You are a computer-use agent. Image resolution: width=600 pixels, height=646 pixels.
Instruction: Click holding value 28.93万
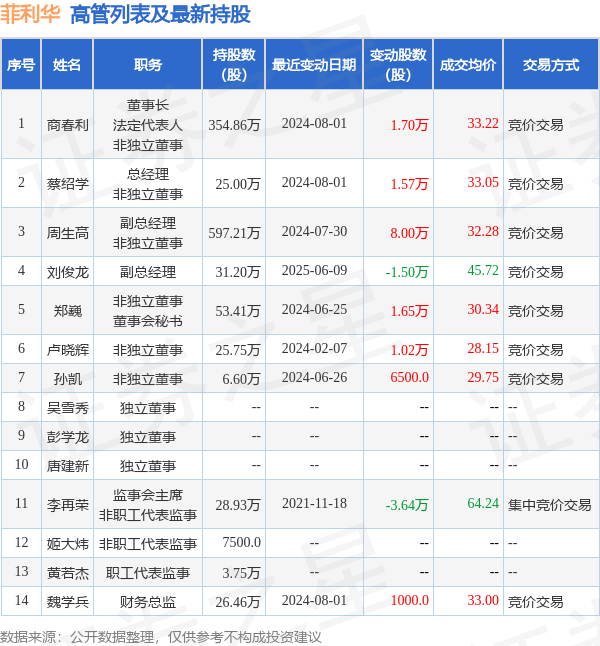point(238,505)
